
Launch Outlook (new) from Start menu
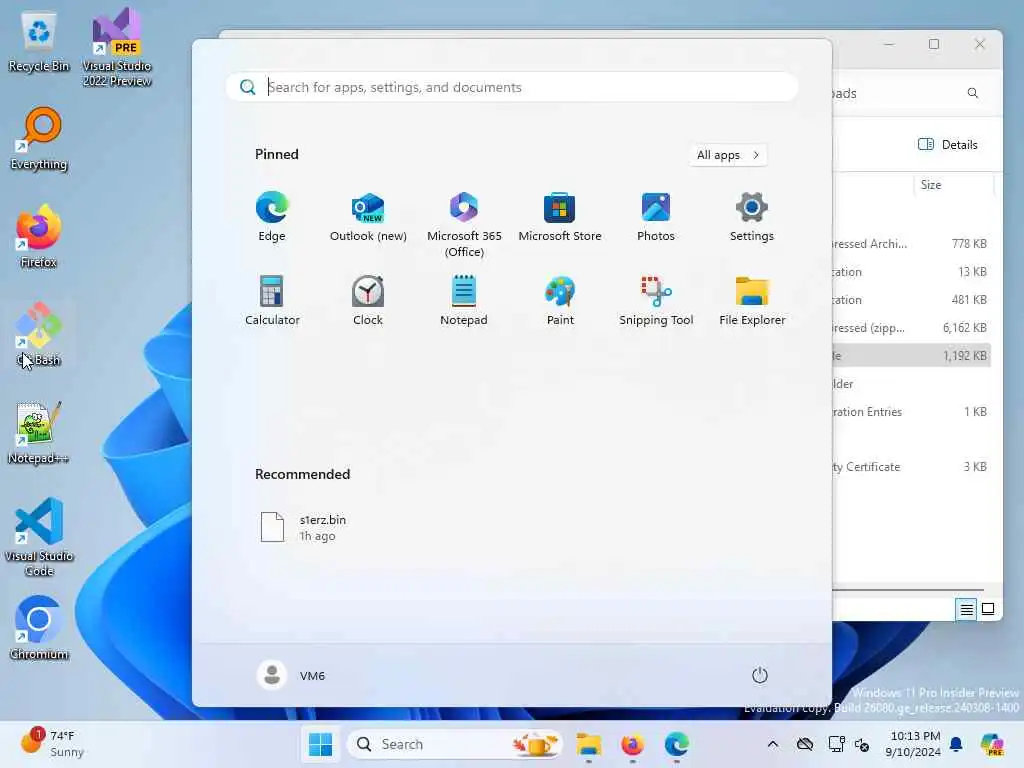[x=368, y=217]
